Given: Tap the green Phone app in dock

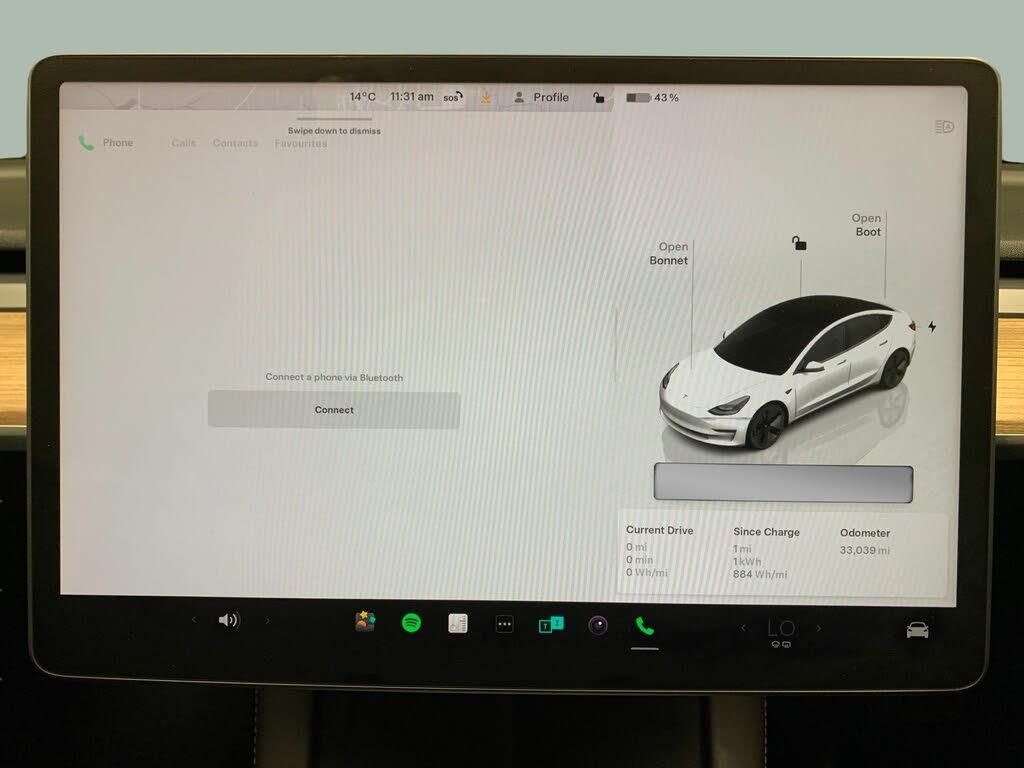Looking at the screenshot, I should (645, 626).
